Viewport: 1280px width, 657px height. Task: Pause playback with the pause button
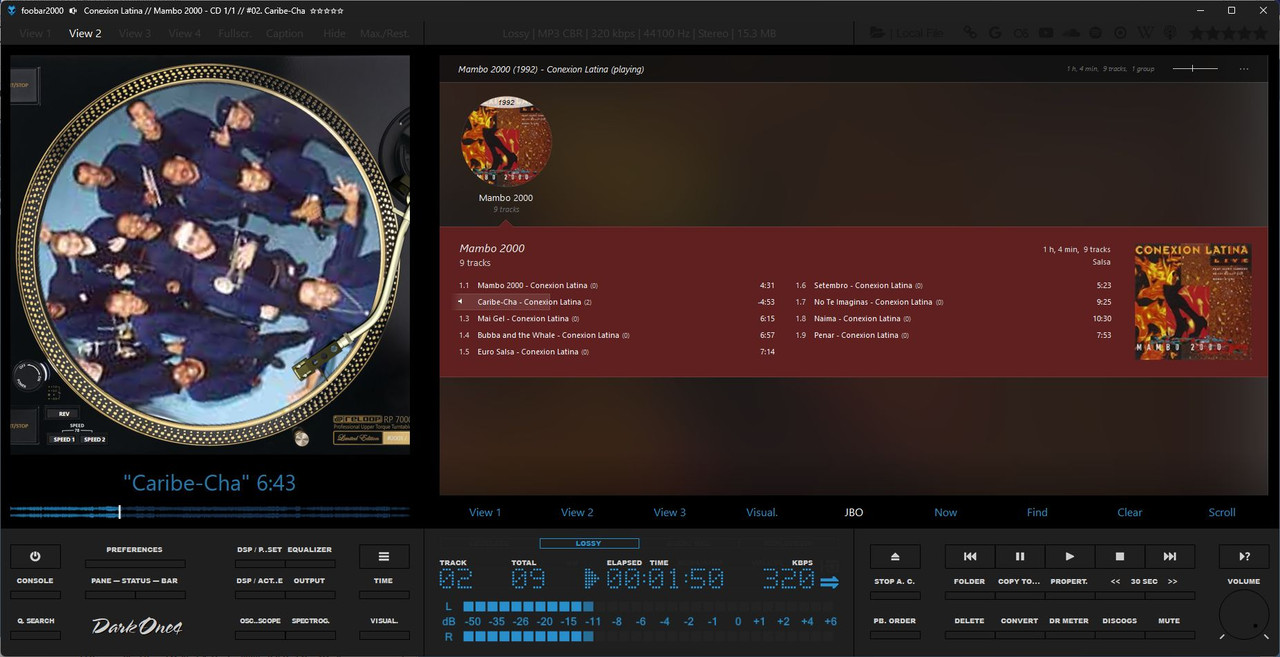click(x=1020, y=556)
